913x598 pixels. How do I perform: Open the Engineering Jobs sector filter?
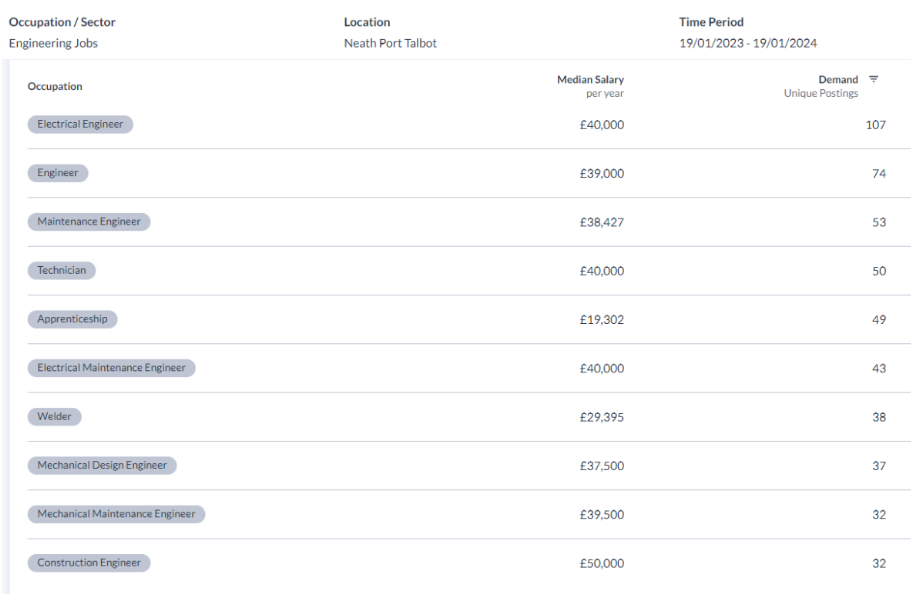point(53,43)
